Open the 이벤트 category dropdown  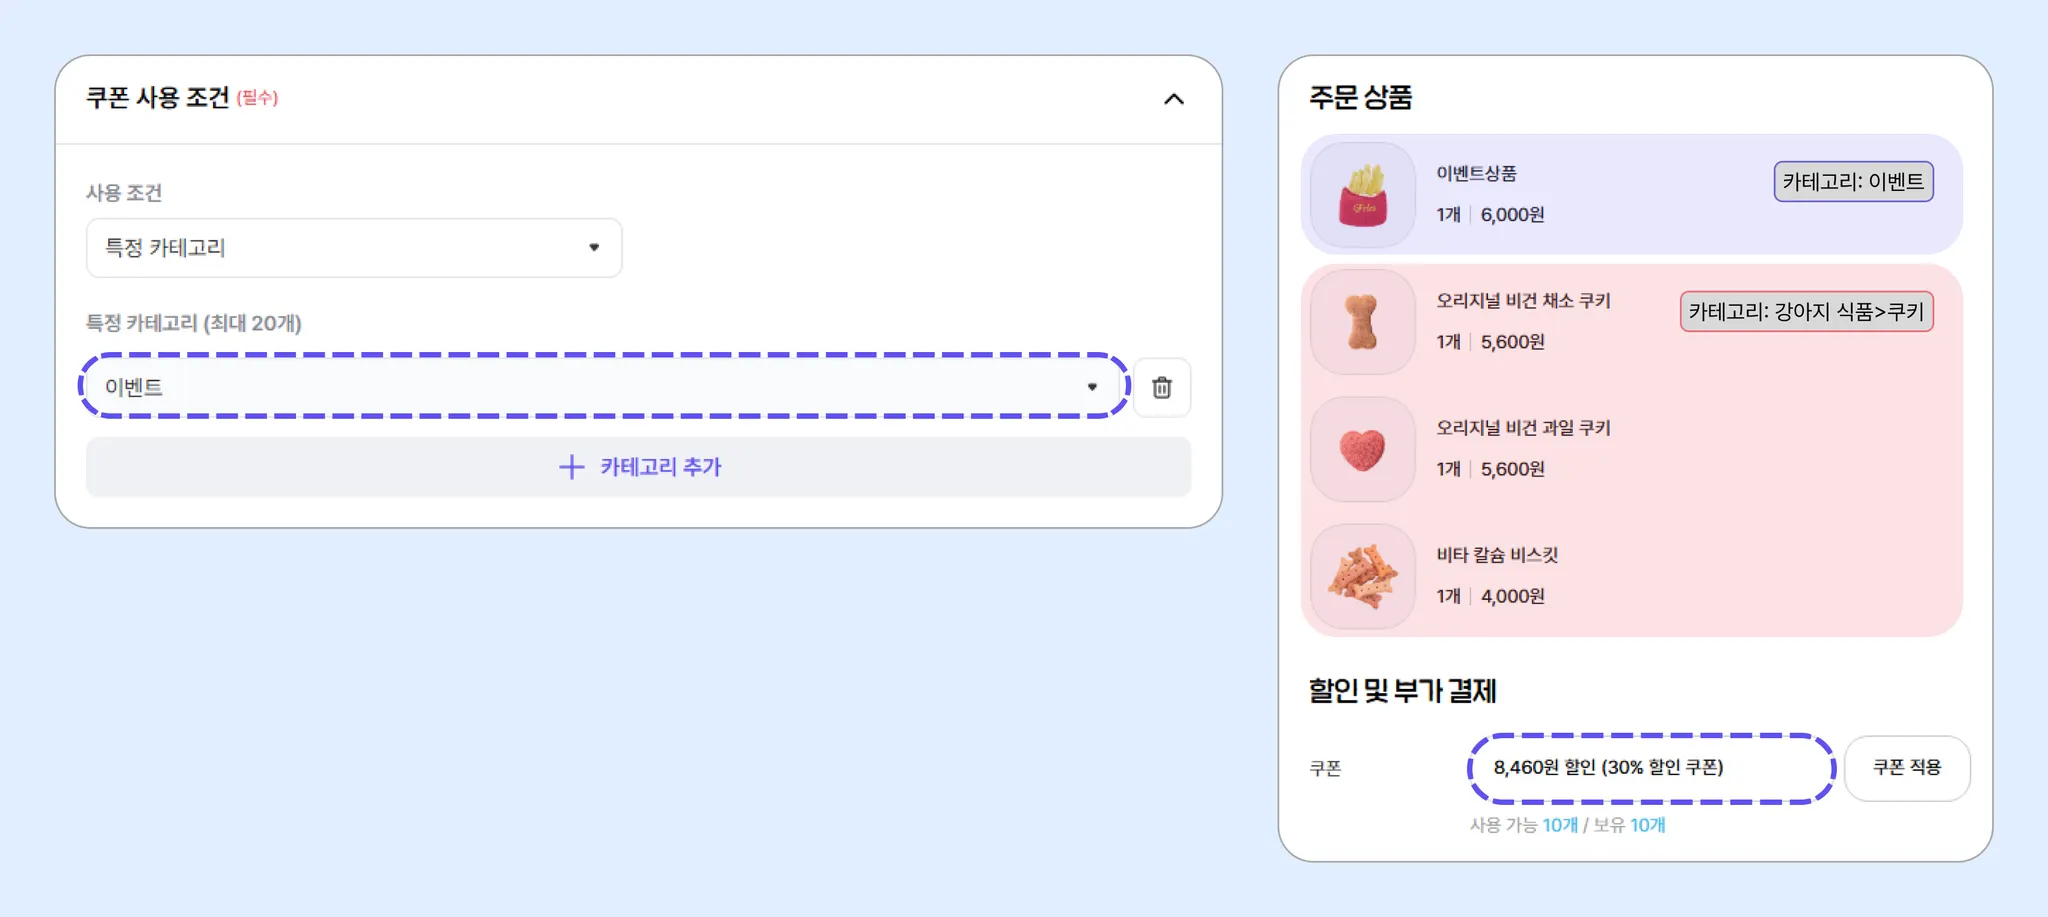[x=604, y=386]
